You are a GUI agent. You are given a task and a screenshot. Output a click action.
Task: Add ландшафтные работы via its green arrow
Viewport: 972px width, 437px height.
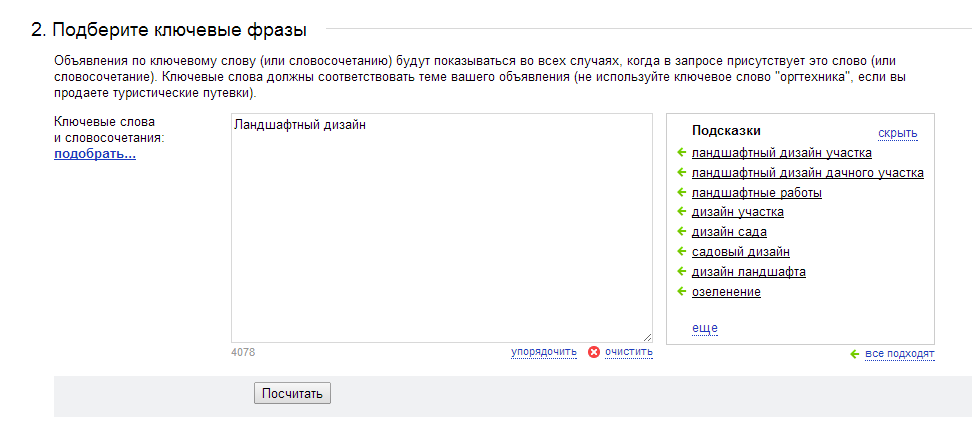tap(681, 192)
